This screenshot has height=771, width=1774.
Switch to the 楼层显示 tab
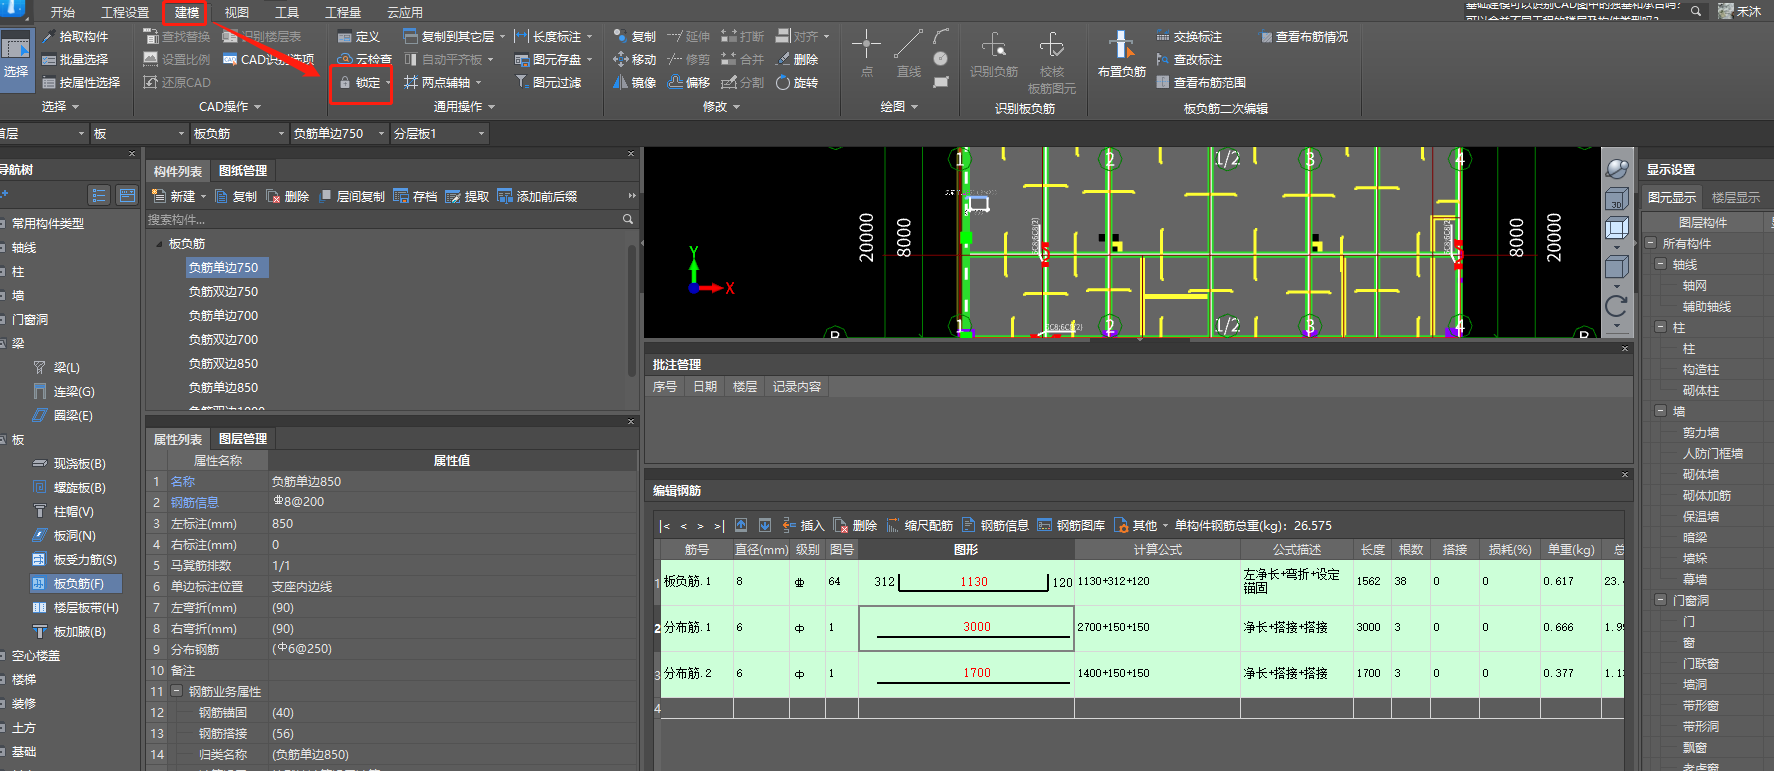(1735, 198)
